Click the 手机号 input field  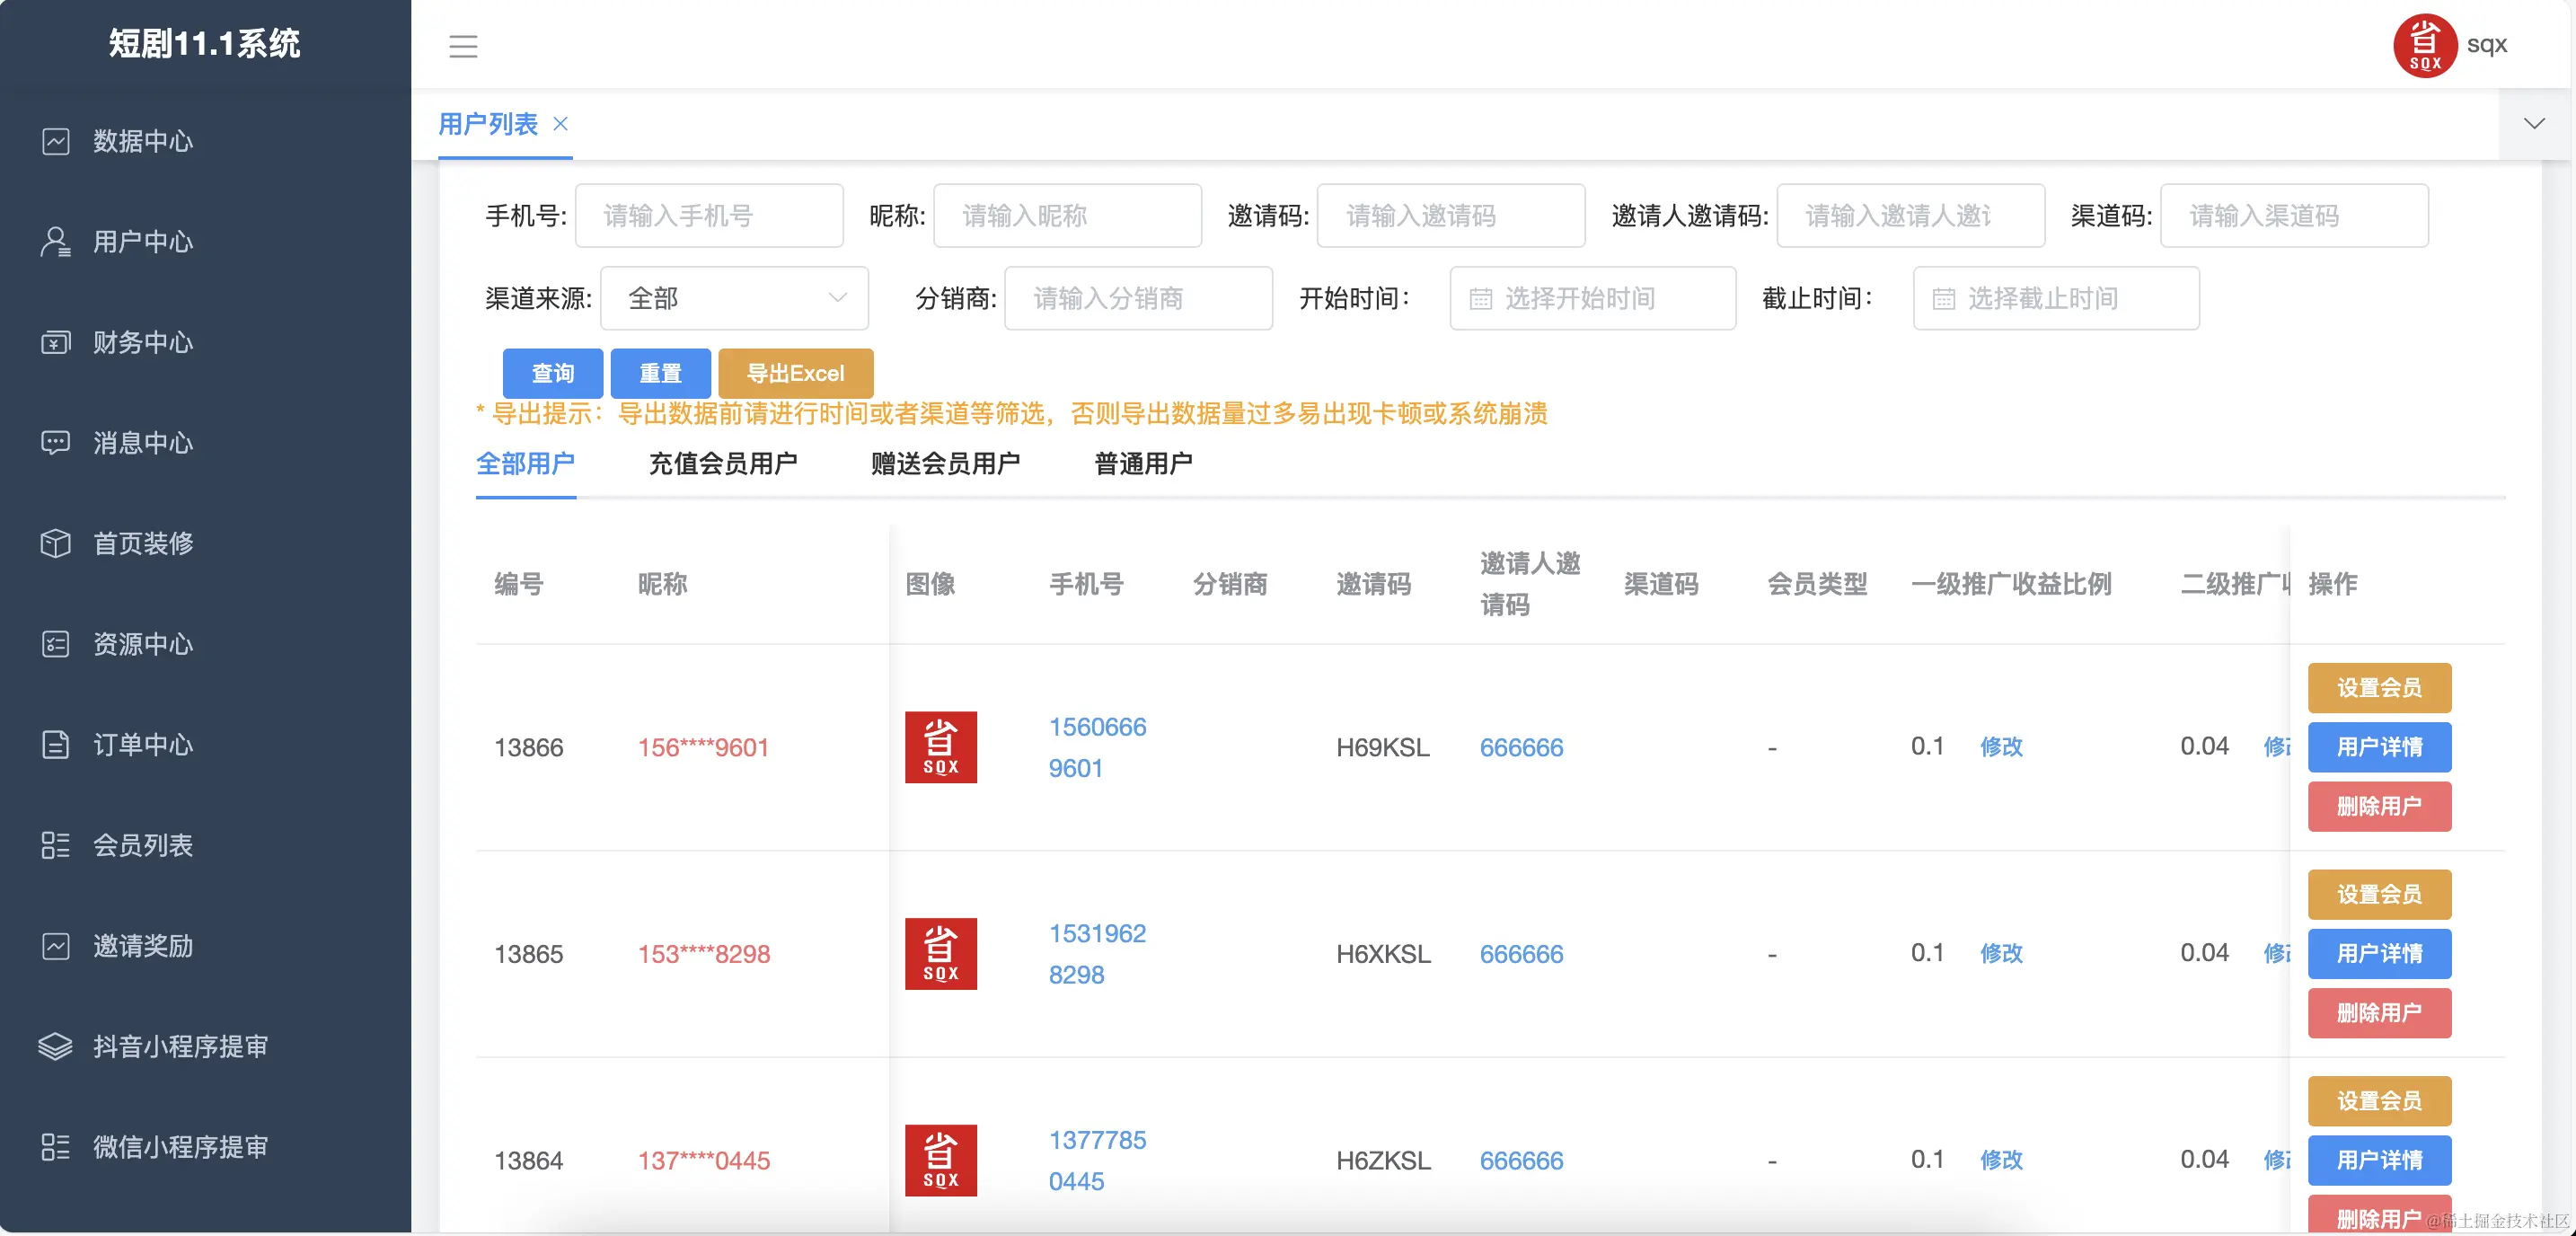tap(709, 215)
